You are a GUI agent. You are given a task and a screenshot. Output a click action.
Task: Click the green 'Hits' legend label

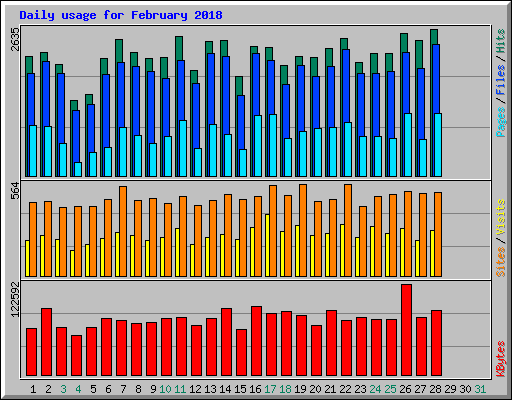[500, 41]
